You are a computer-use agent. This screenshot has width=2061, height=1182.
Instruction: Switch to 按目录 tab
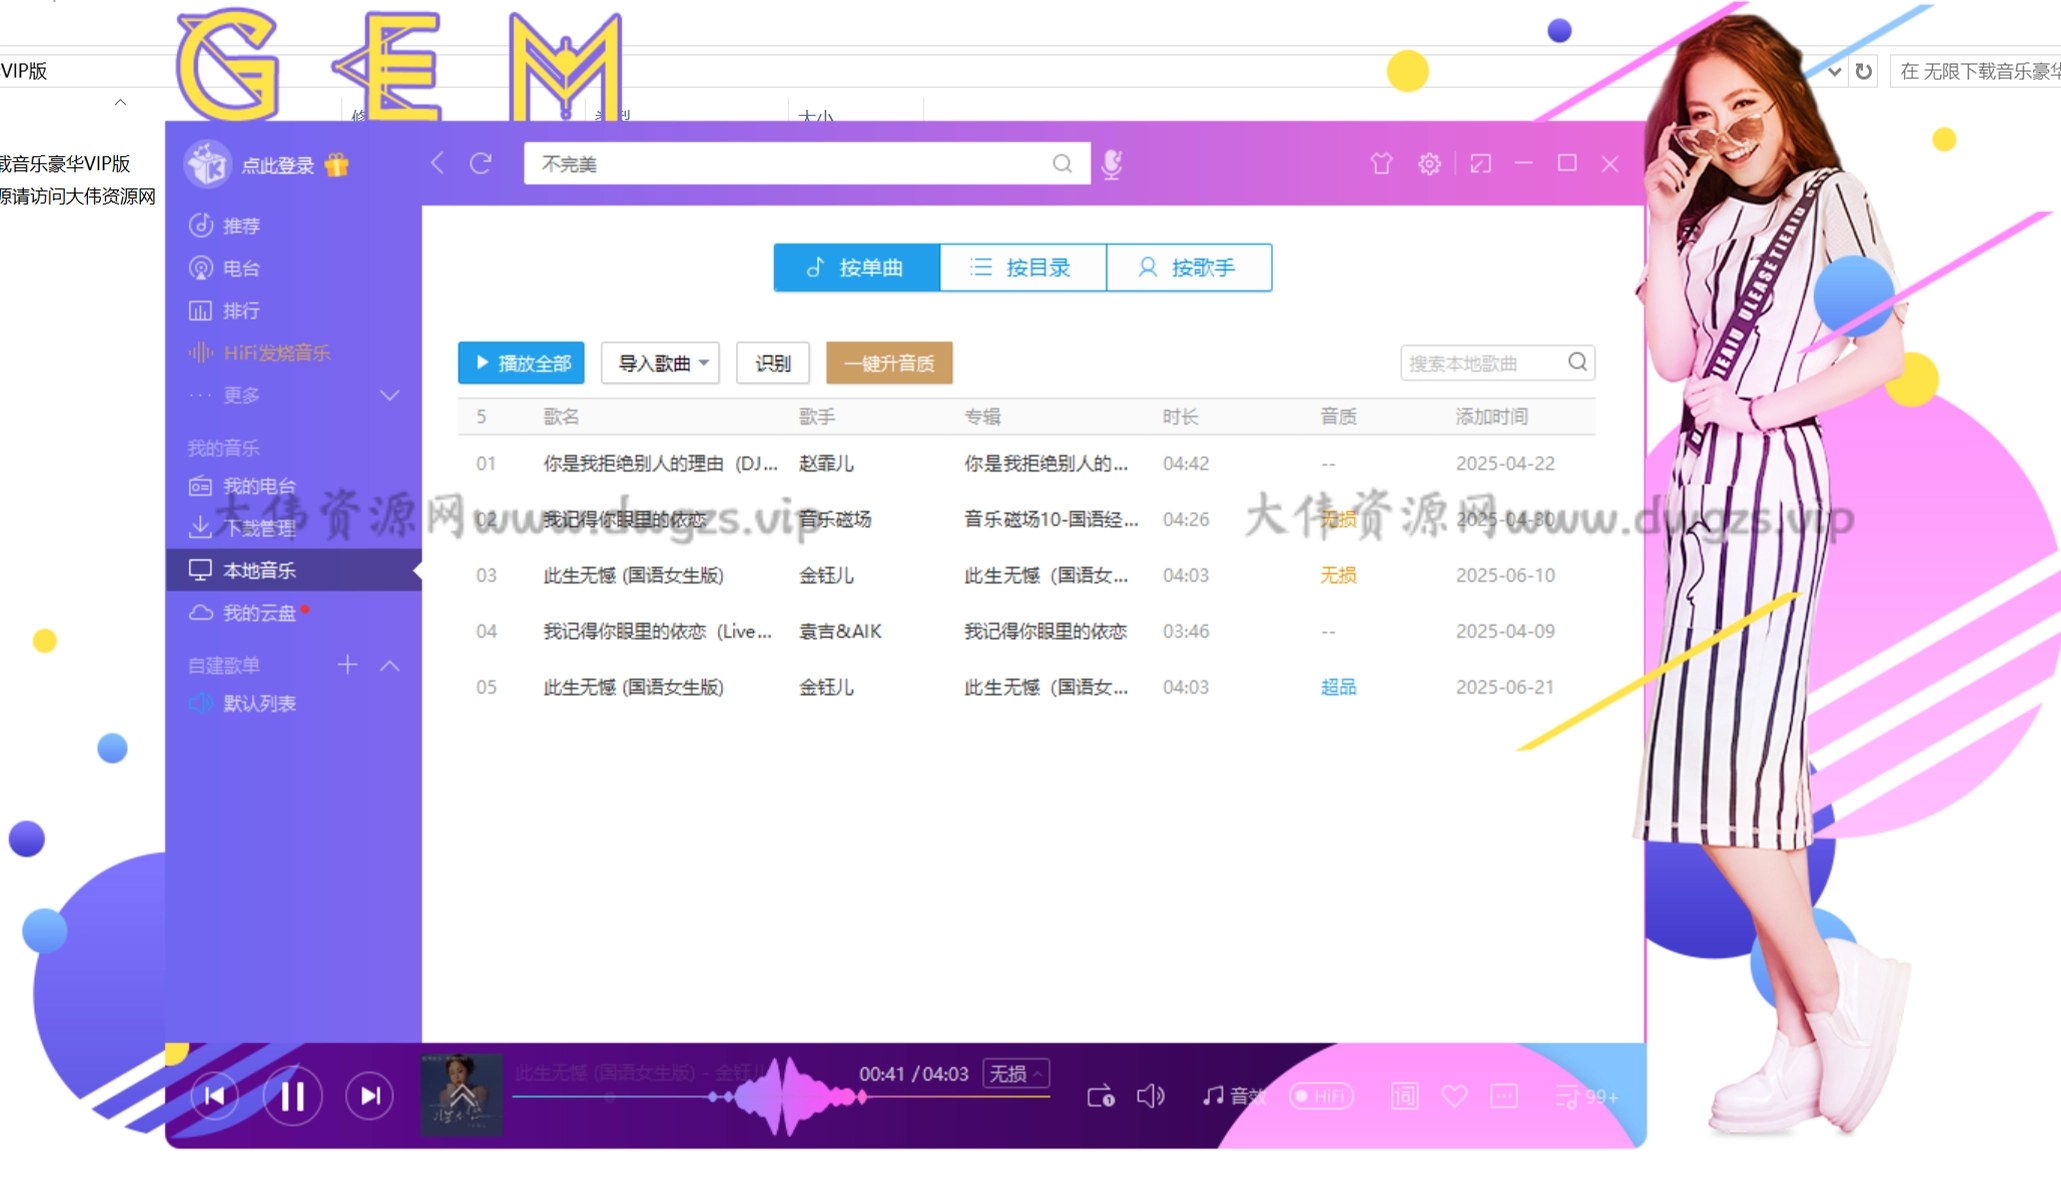point(1023,267)
